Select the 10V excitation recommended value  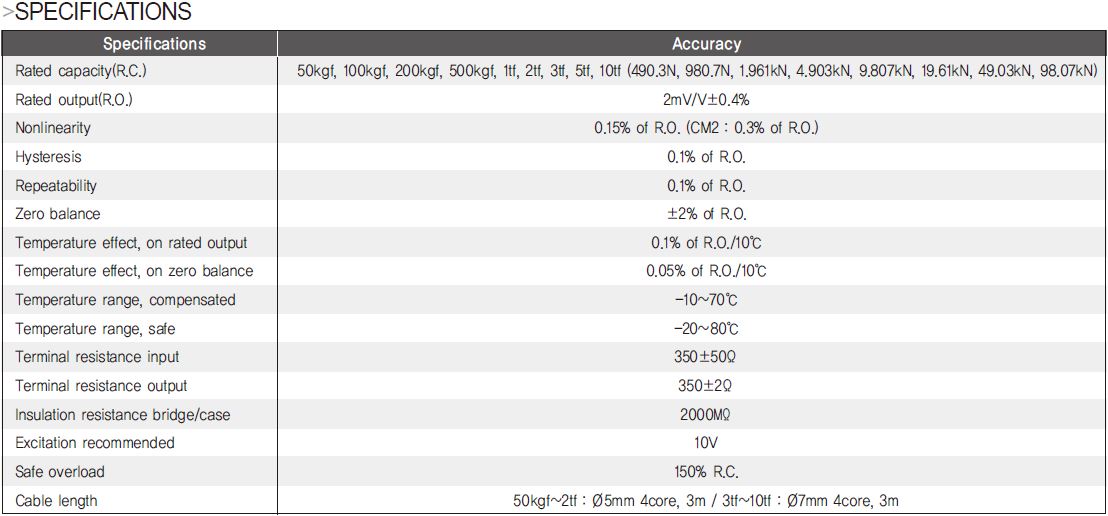click(706, 443)
